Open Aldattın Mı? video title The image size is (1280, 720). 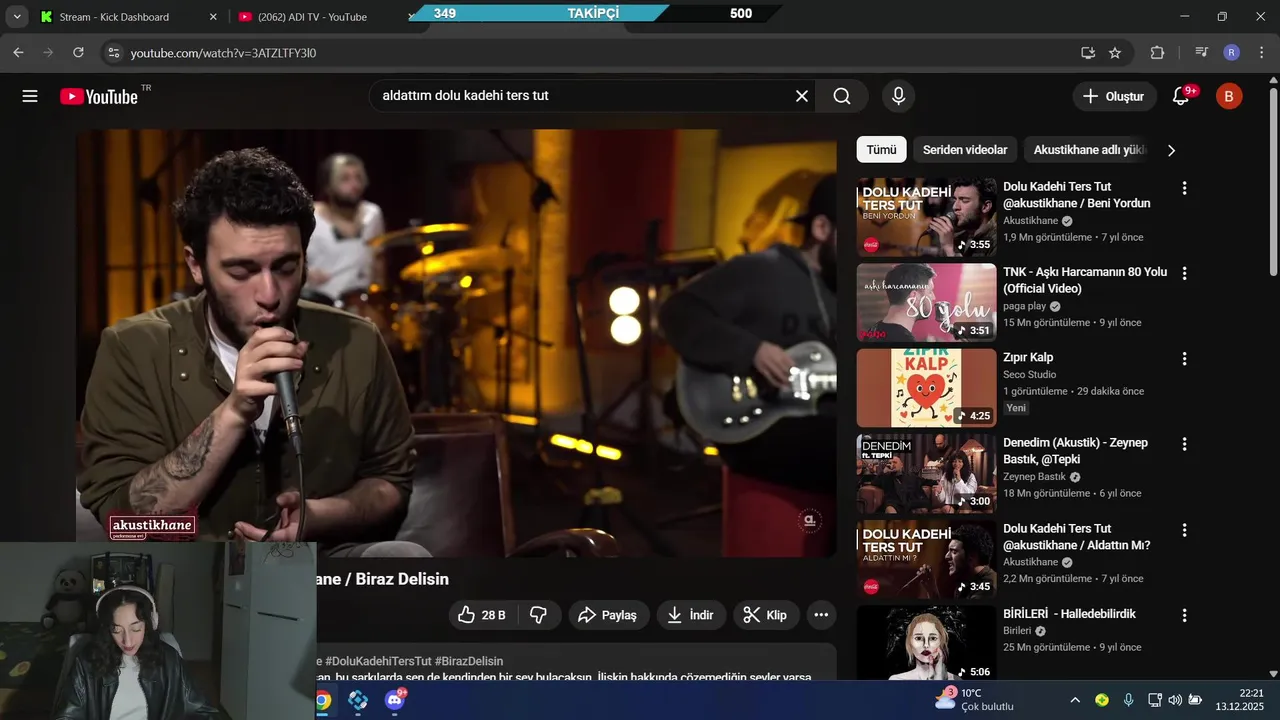1076,537
